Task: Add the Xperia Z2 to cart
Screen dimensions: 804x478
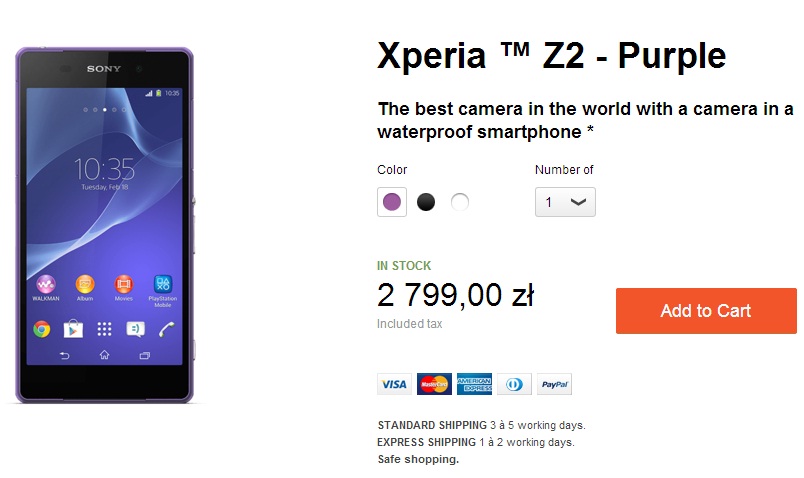Action: [706, 311]
